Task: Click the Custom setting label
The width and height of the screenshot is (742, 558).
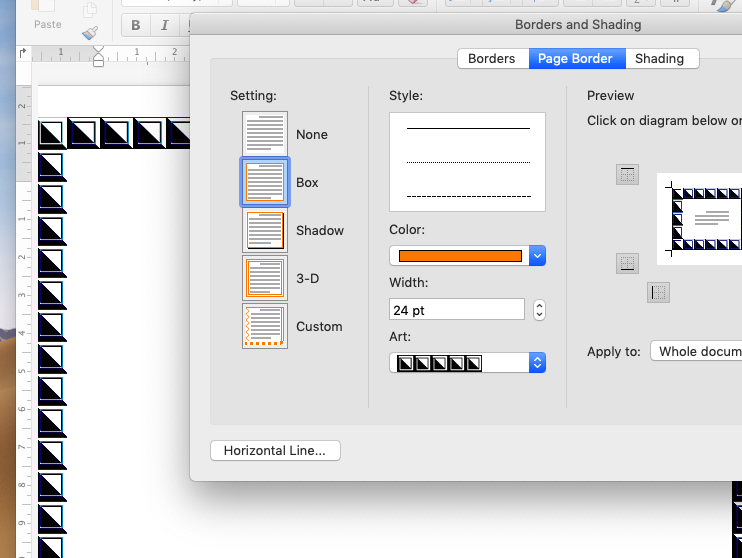Action: coord(319,327)
